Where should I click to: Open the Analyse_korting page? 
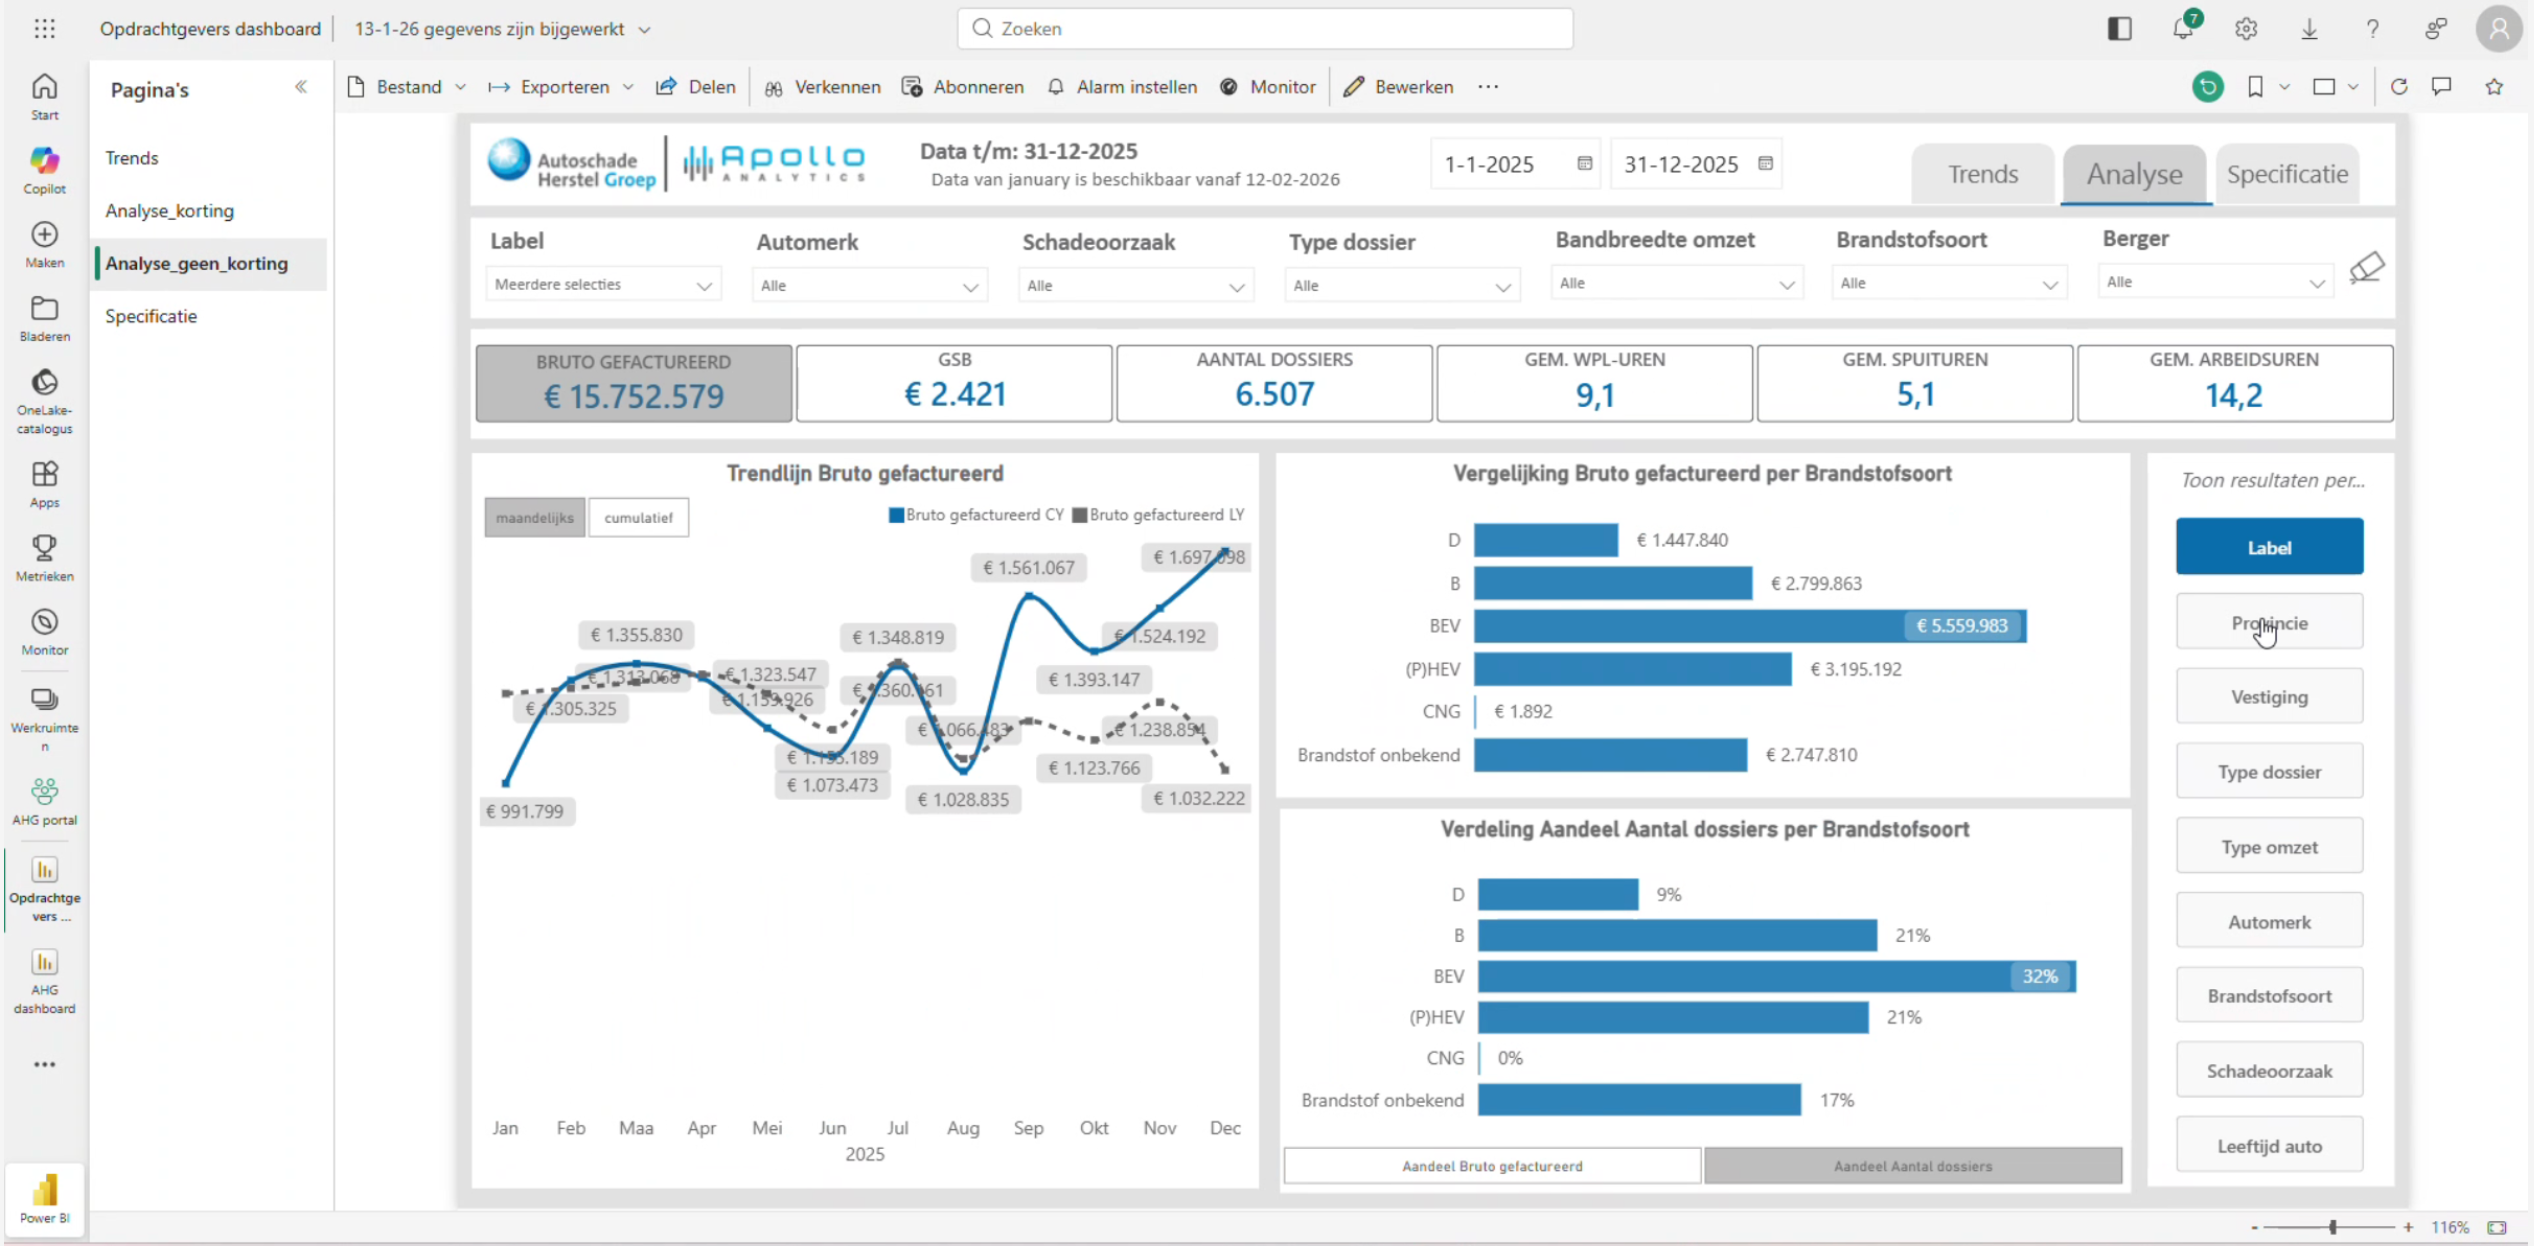pos(169,211)
